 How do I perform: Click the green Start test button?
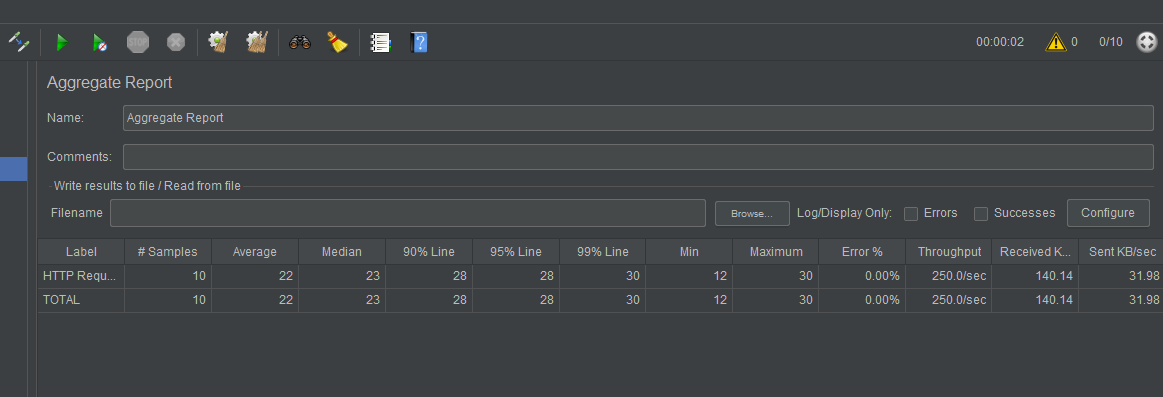point(62,42)
